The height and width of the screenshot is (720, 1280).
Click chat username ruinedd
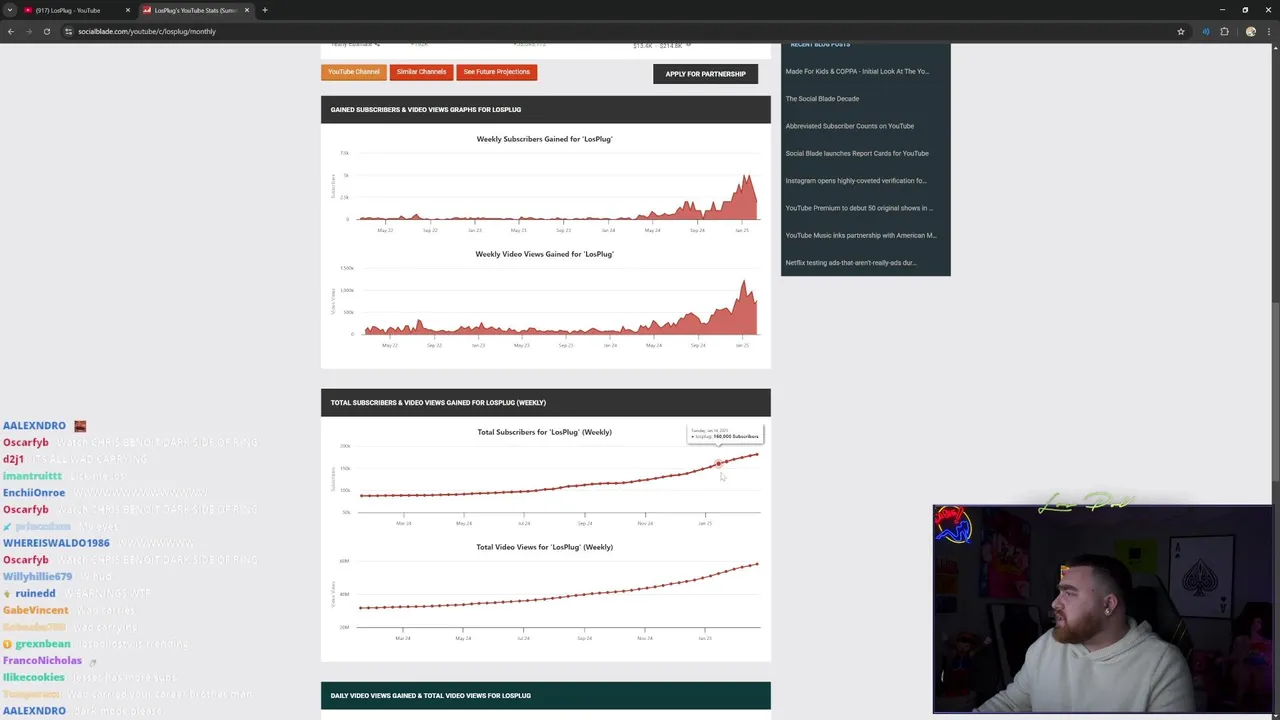(x=35, y=593)
